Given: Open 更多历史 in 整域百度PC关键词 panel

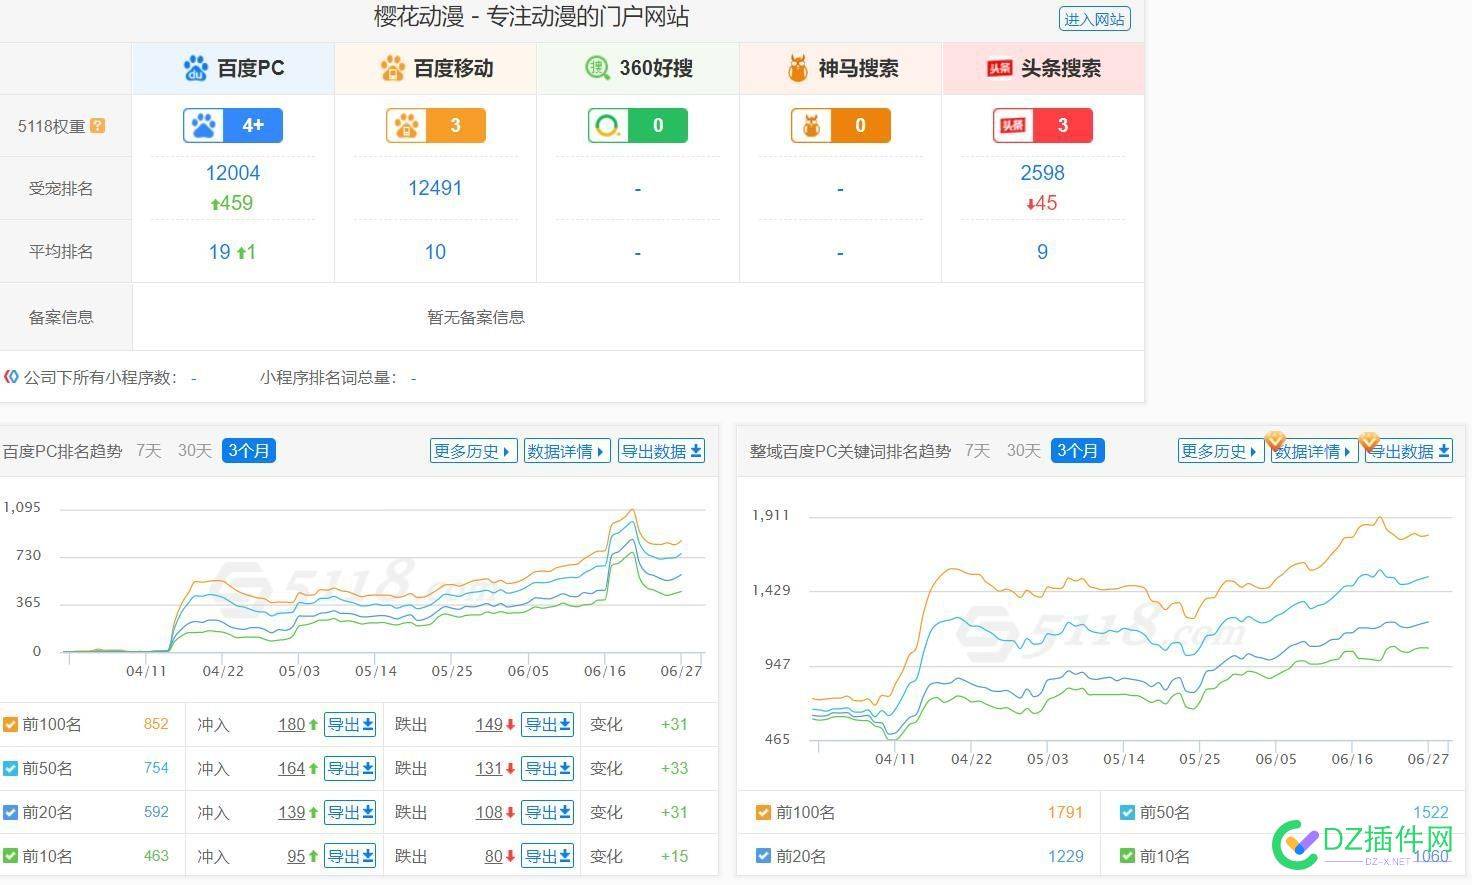Looking at the screenshot, I should coord(1221,451).
